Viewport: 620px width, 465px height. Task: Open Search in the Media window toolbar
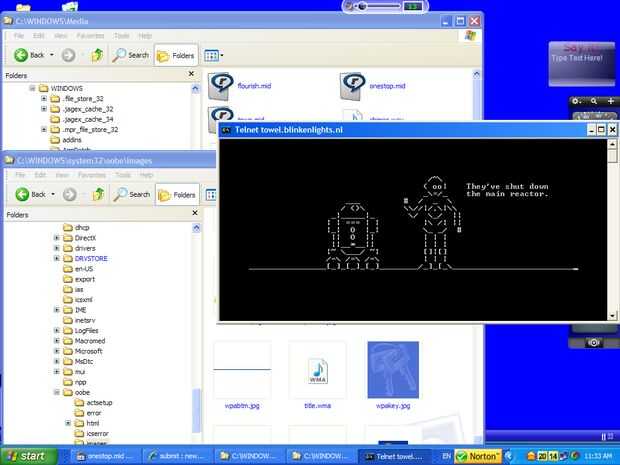tap(130, 55)
